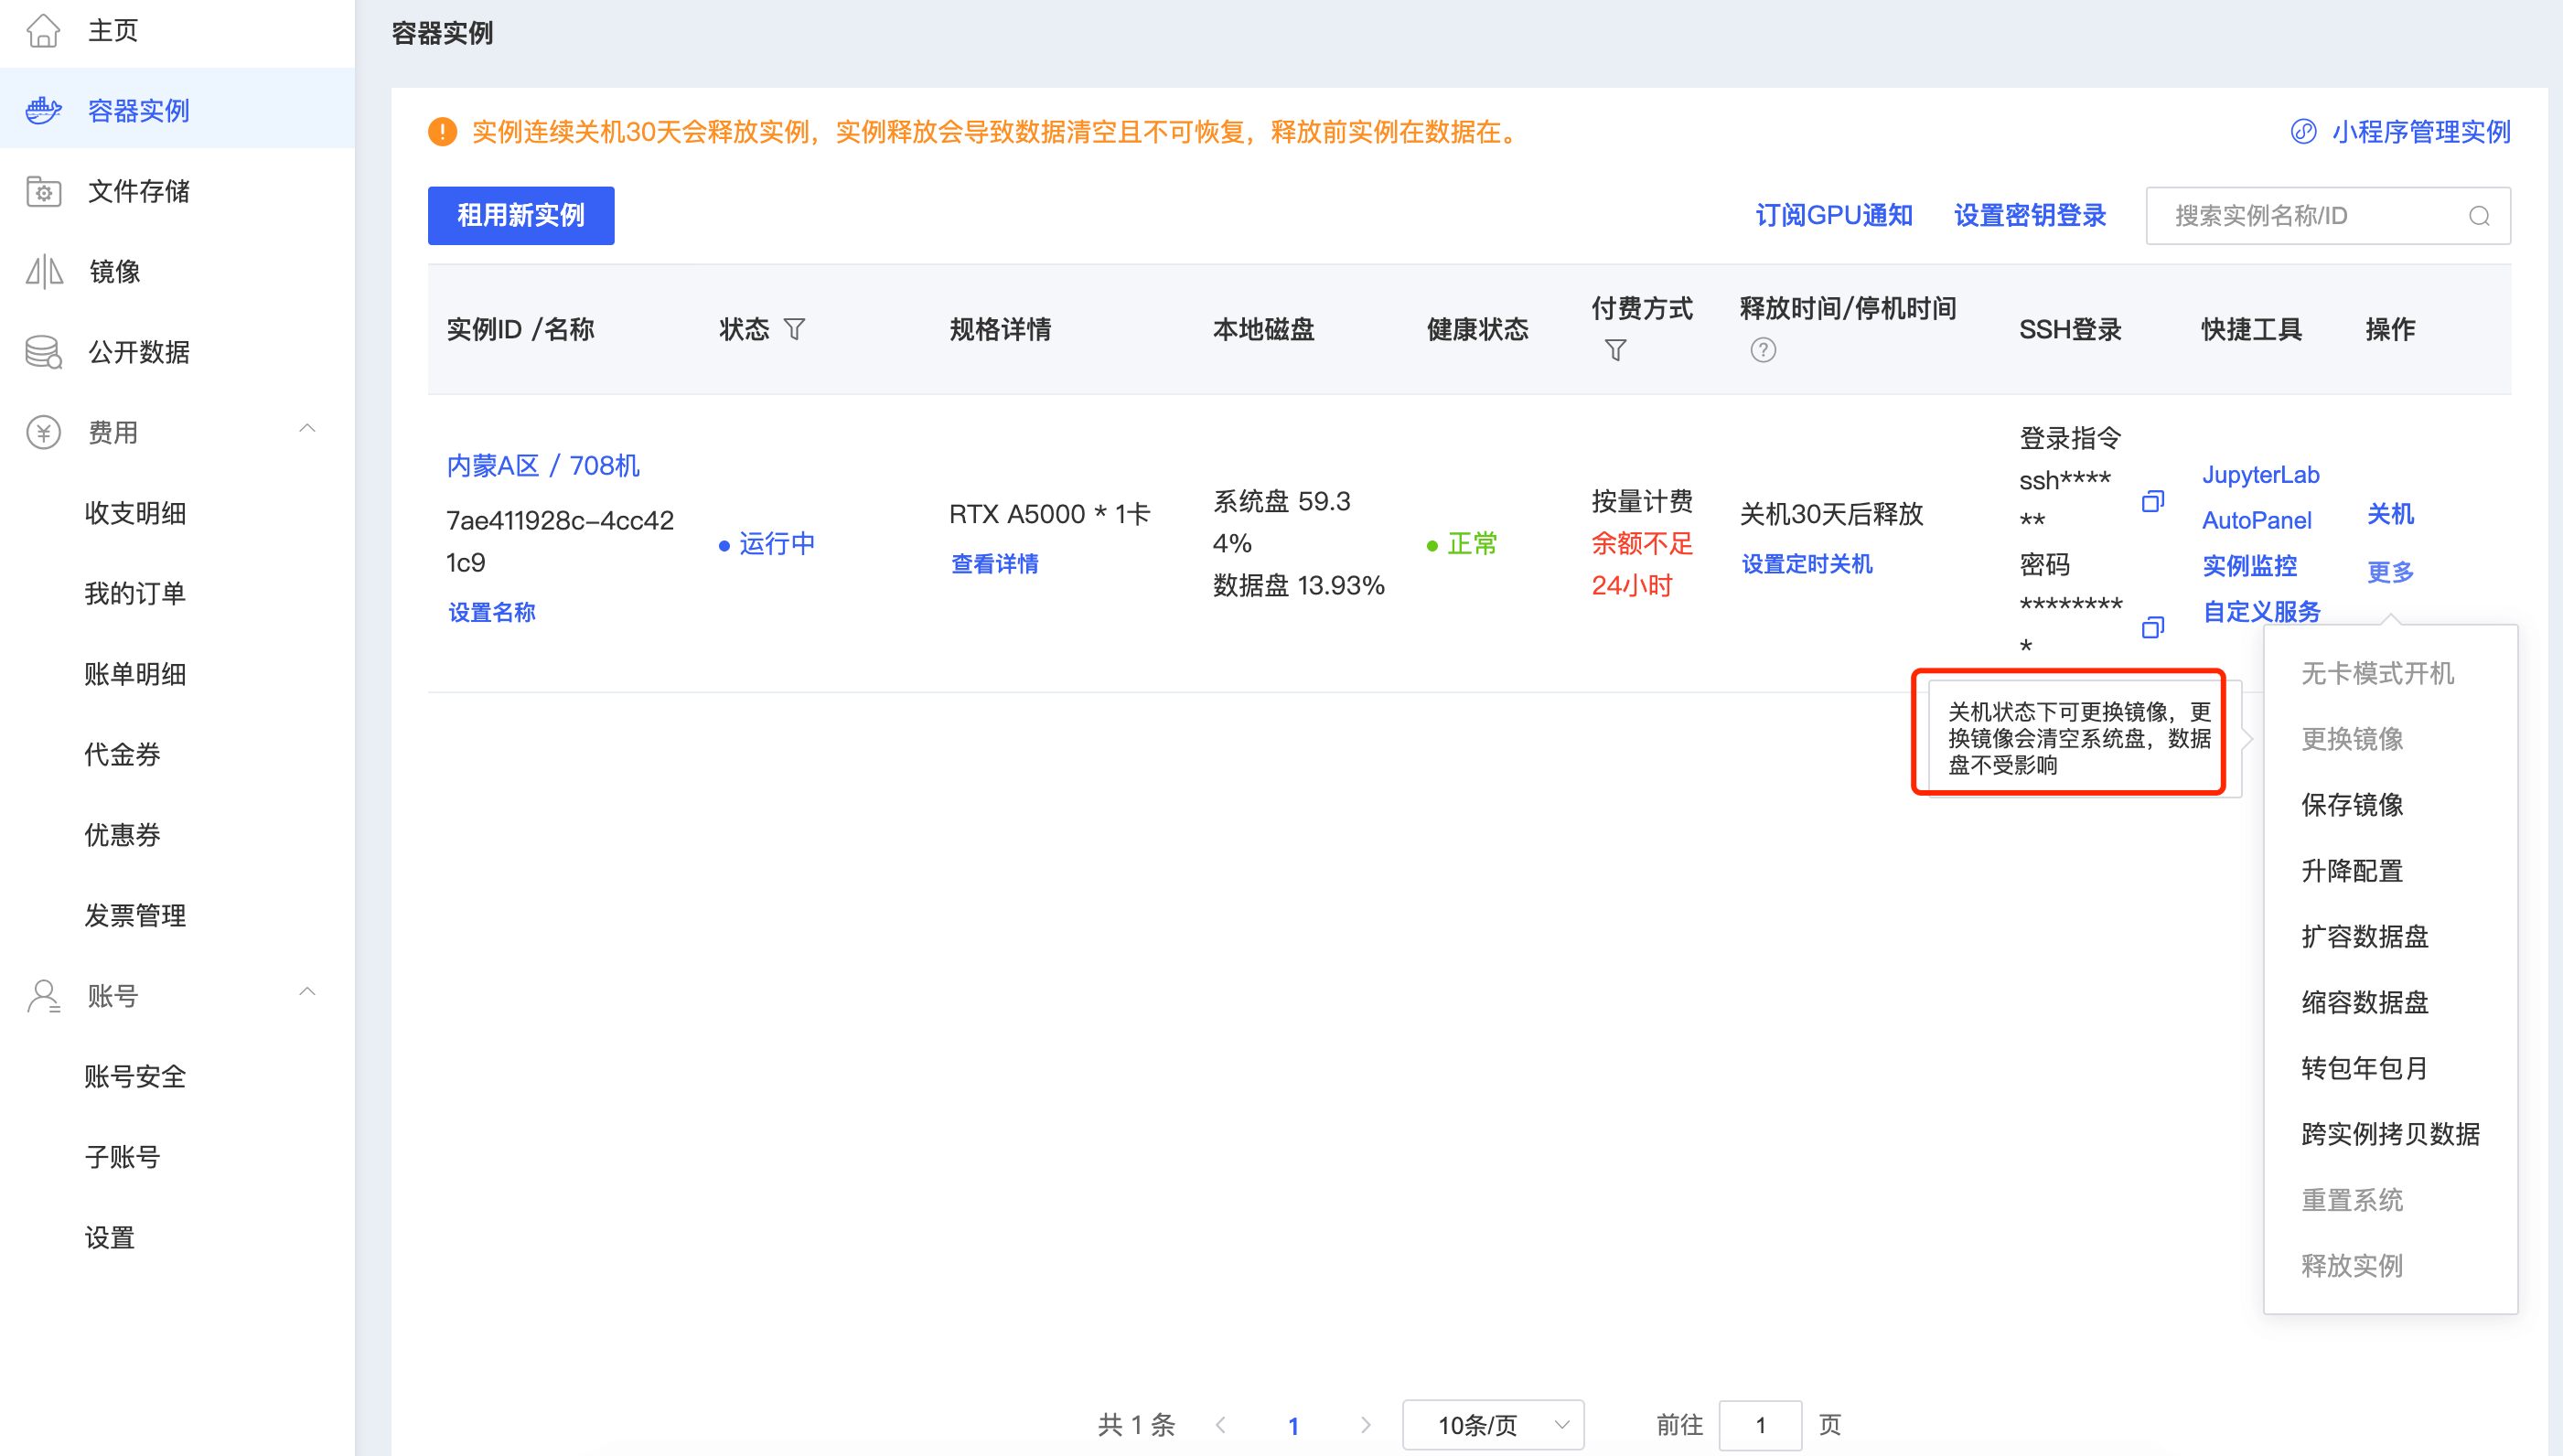Image resolution: width=2563 pixels, height=1456 pixels.
Task: Click the release time help icon
Action: click(1763, 350)
